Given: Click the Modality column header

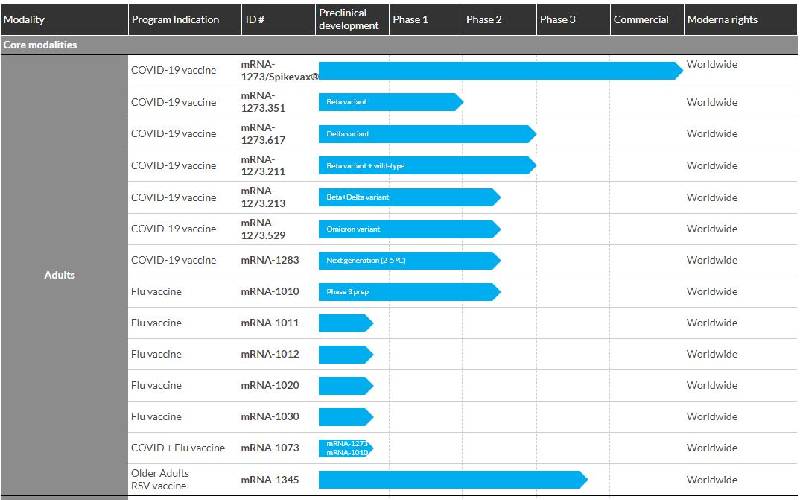Looking at the screenshot, I should coord(24,20).
